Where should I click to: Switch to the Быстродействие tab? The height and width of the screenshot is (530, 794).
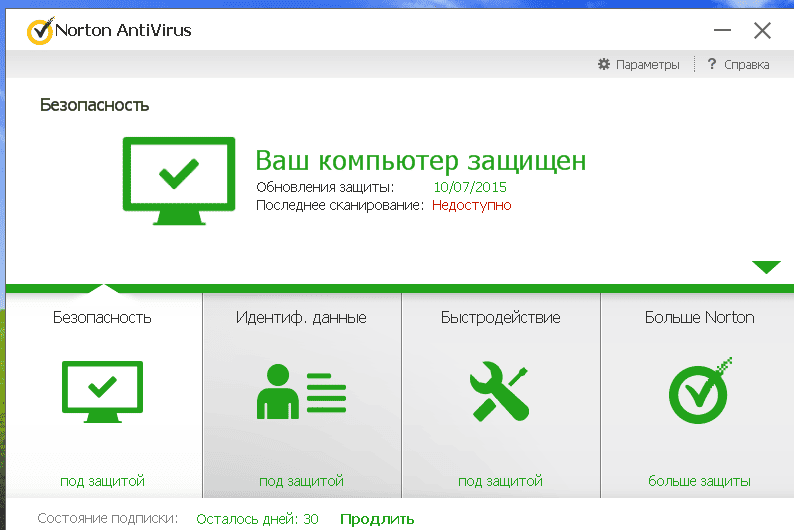point(500,317)
